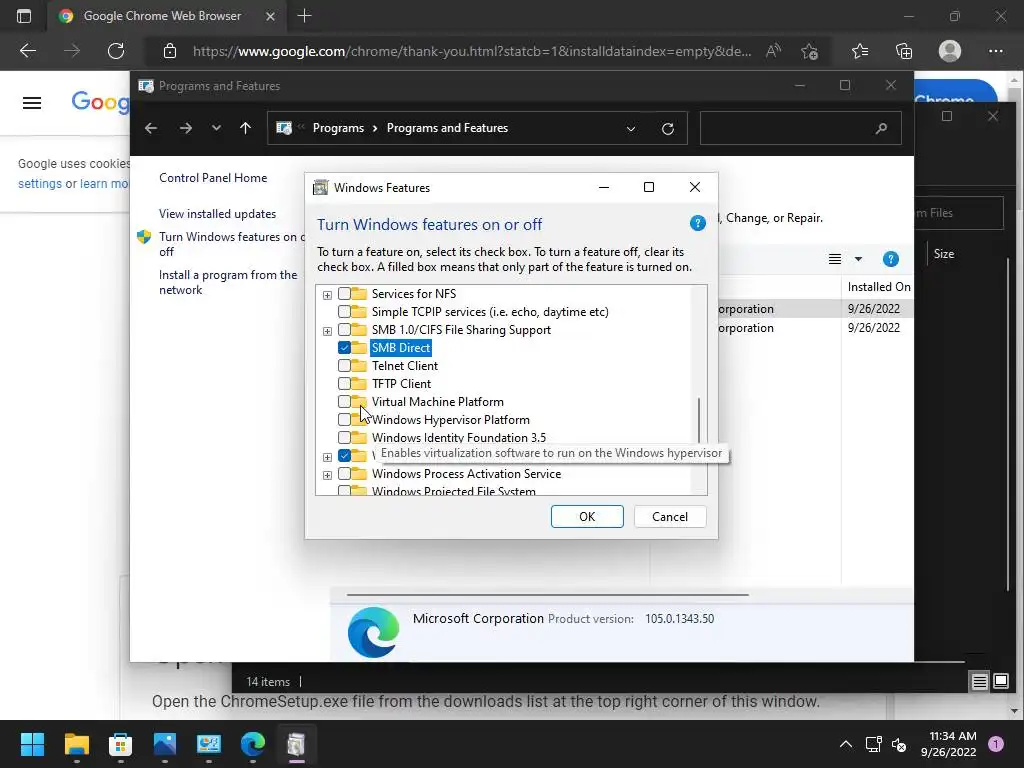Image resolution: width=1024 pixels, height=768 pixels.
Task: Expand Windows Process Activation Service node
Action: pos(327,475)
